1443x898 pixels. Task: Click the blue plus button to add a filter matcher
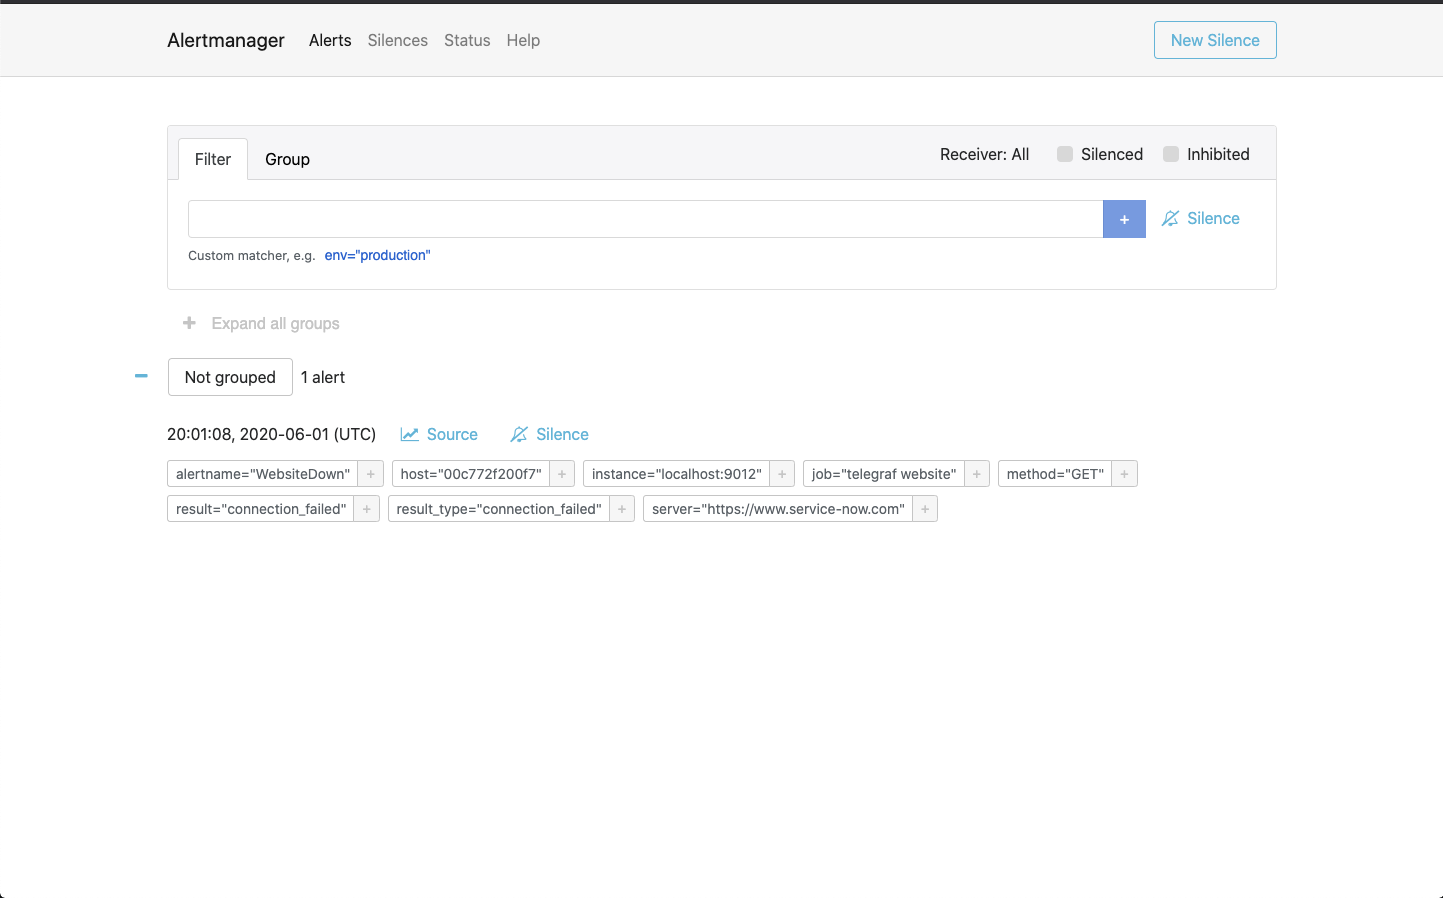[1123, 218]
